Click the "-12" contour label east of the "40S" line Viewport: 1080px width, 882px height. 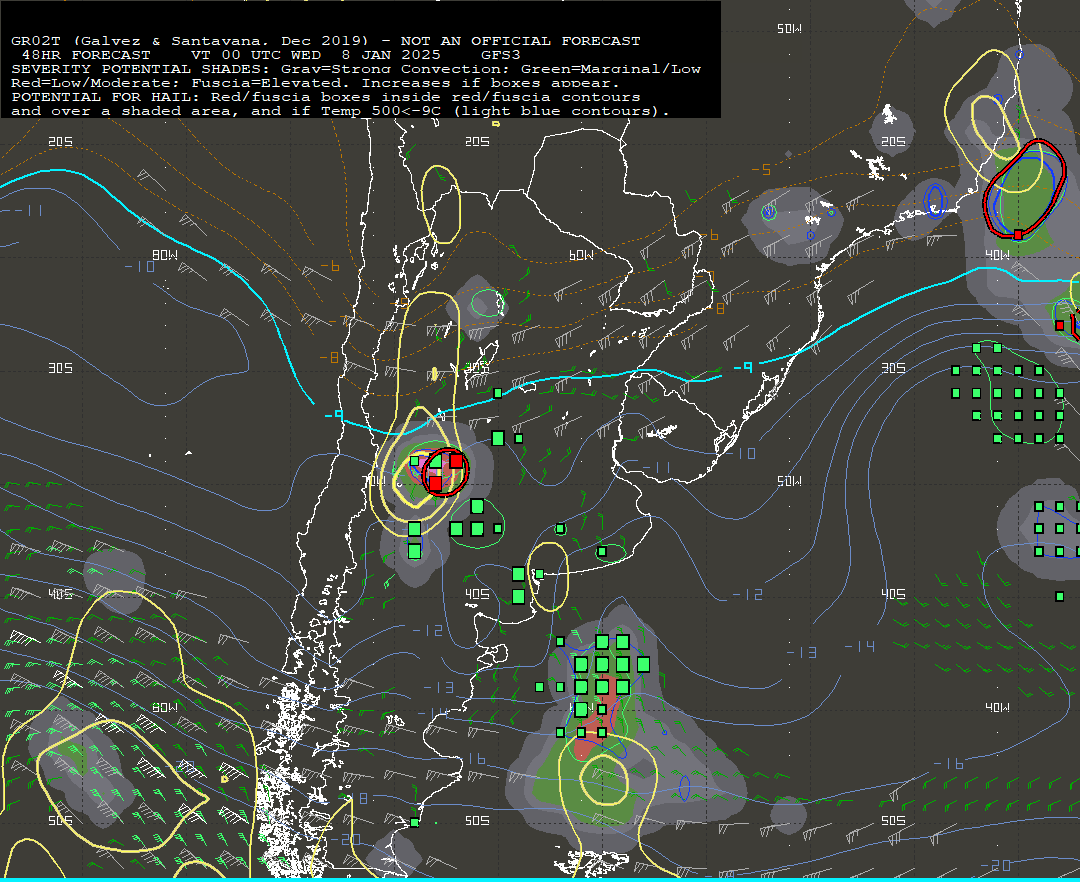pos(748,594)
